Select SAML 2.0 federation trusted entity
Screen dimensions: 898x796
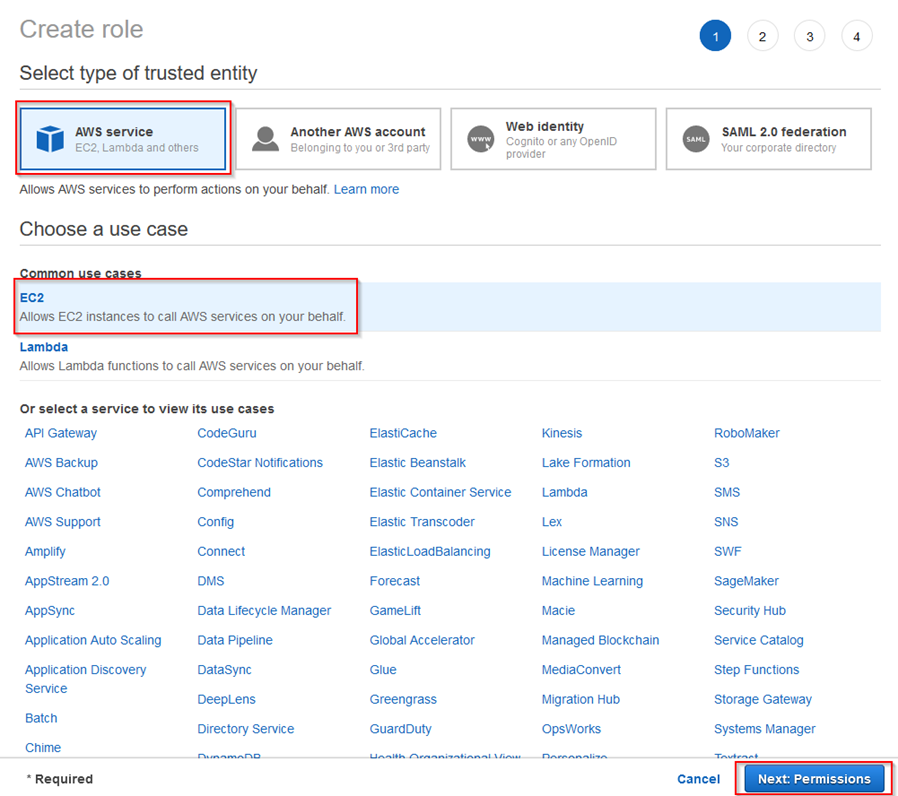(769, 139)
